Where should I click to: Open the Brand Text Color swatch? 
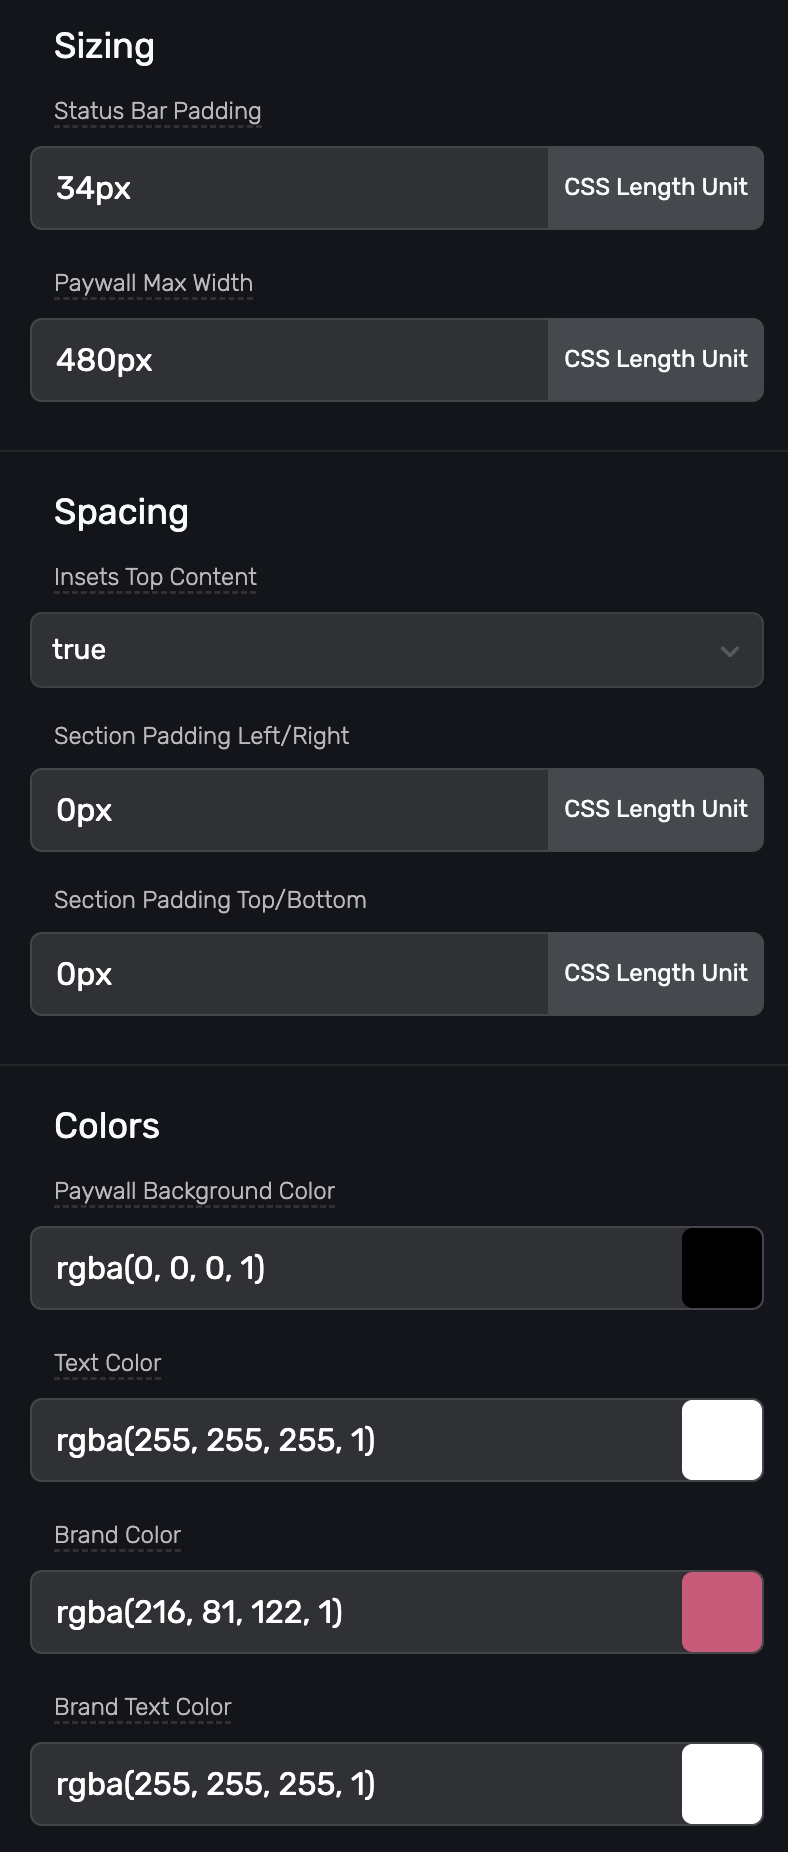point(722,1784)
